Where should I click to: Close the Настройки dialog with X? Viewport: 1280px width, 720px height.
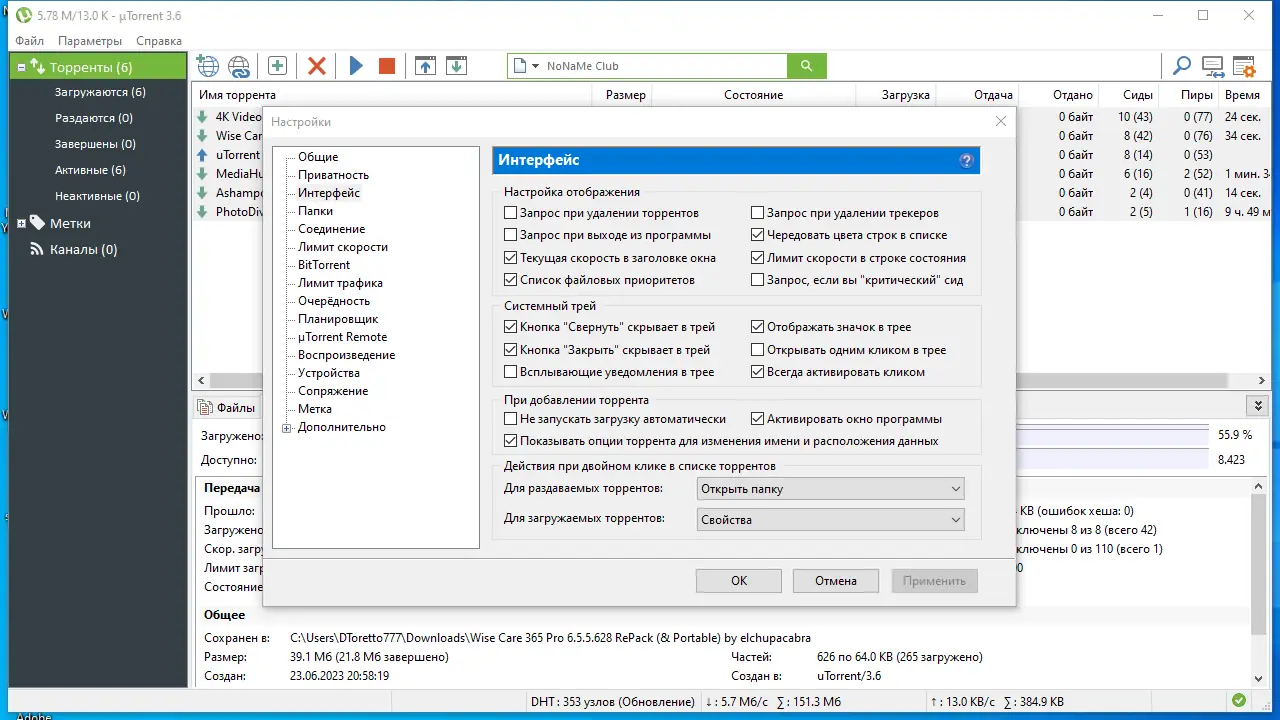[1001, 121]
